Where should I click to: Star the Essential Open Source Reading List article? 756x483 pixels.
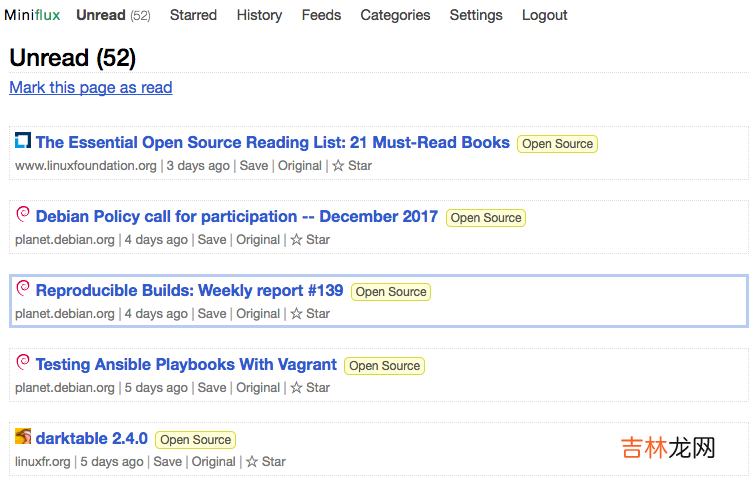351,165
